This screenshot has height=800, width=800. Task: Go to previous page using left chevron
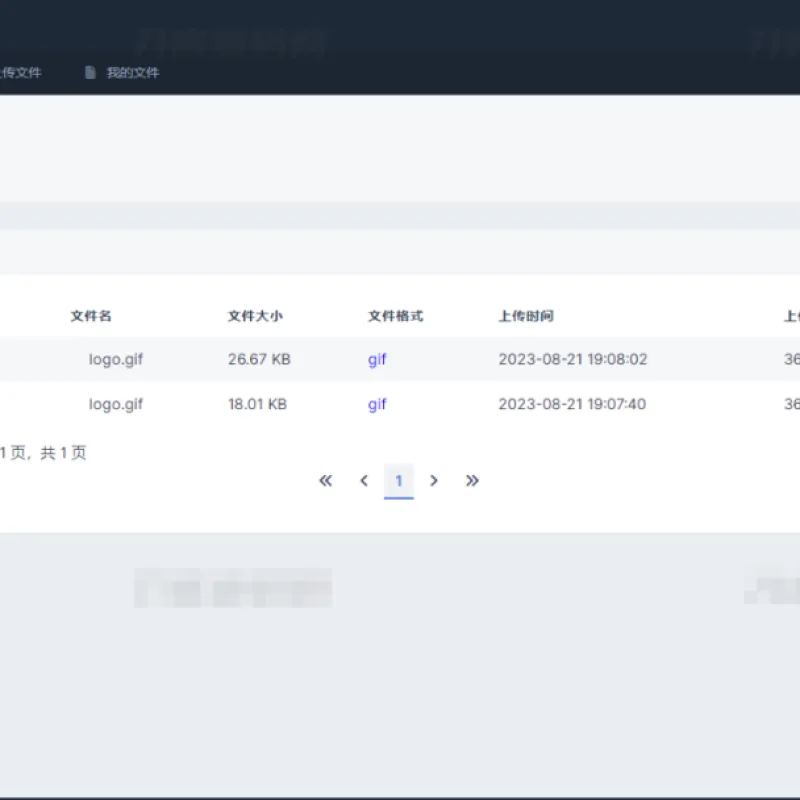[x=364, y=481]
